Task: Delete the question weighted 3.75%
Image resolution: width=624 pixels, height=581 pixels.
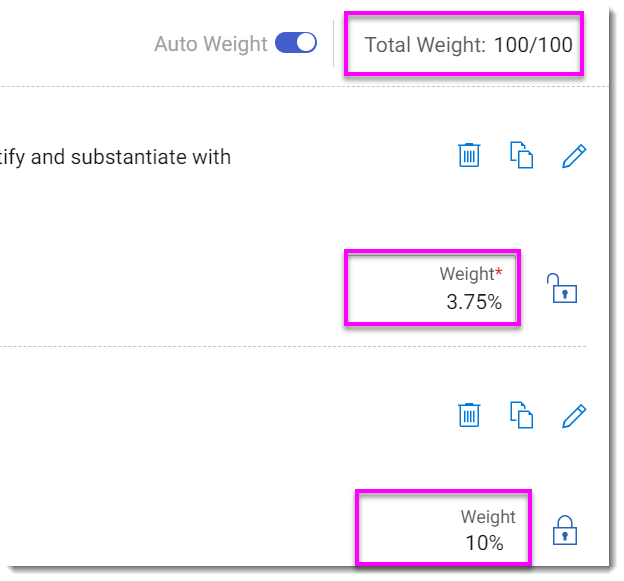Action: pyautogui.click(x=469, y=155)
